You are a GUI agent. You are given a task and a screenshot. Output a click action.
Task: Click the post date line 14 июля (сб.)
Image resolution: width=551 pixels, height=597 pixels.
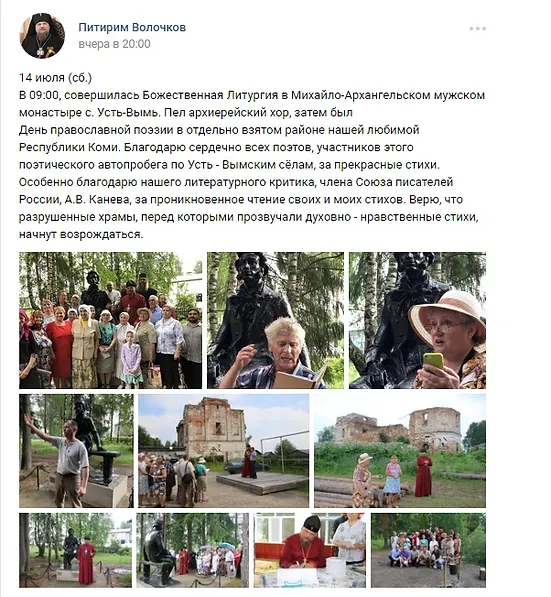[56, 78]
